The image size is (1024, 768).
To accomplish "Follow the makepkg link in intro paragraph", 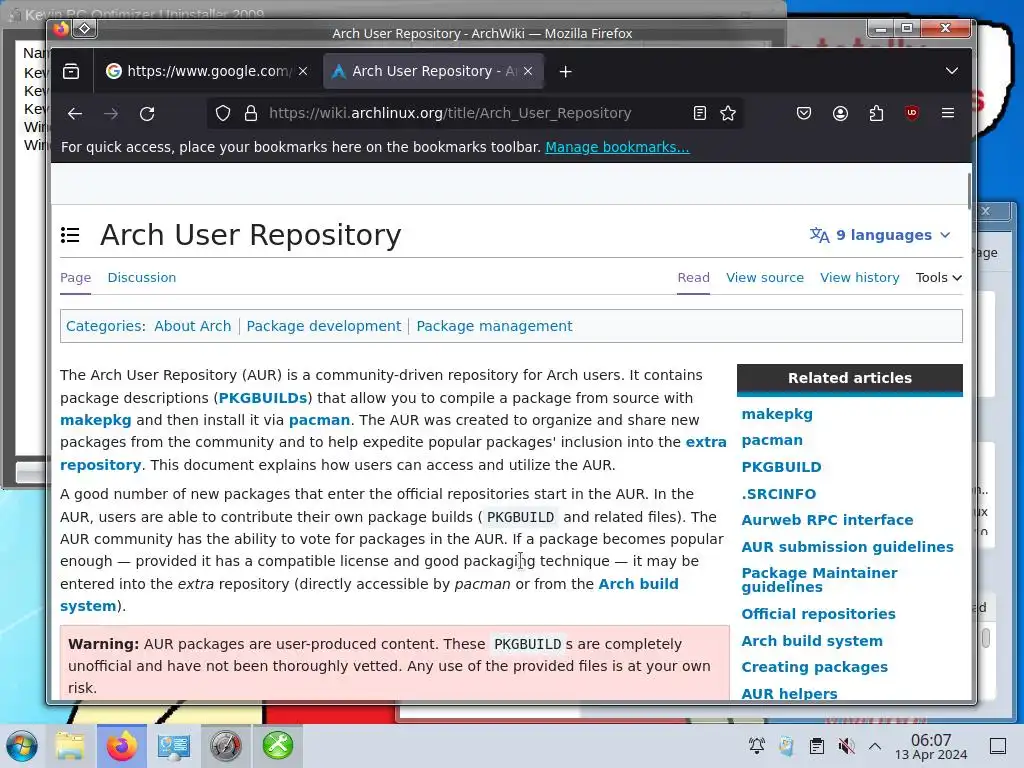I will pyautogui.click(x=95, y=420).
